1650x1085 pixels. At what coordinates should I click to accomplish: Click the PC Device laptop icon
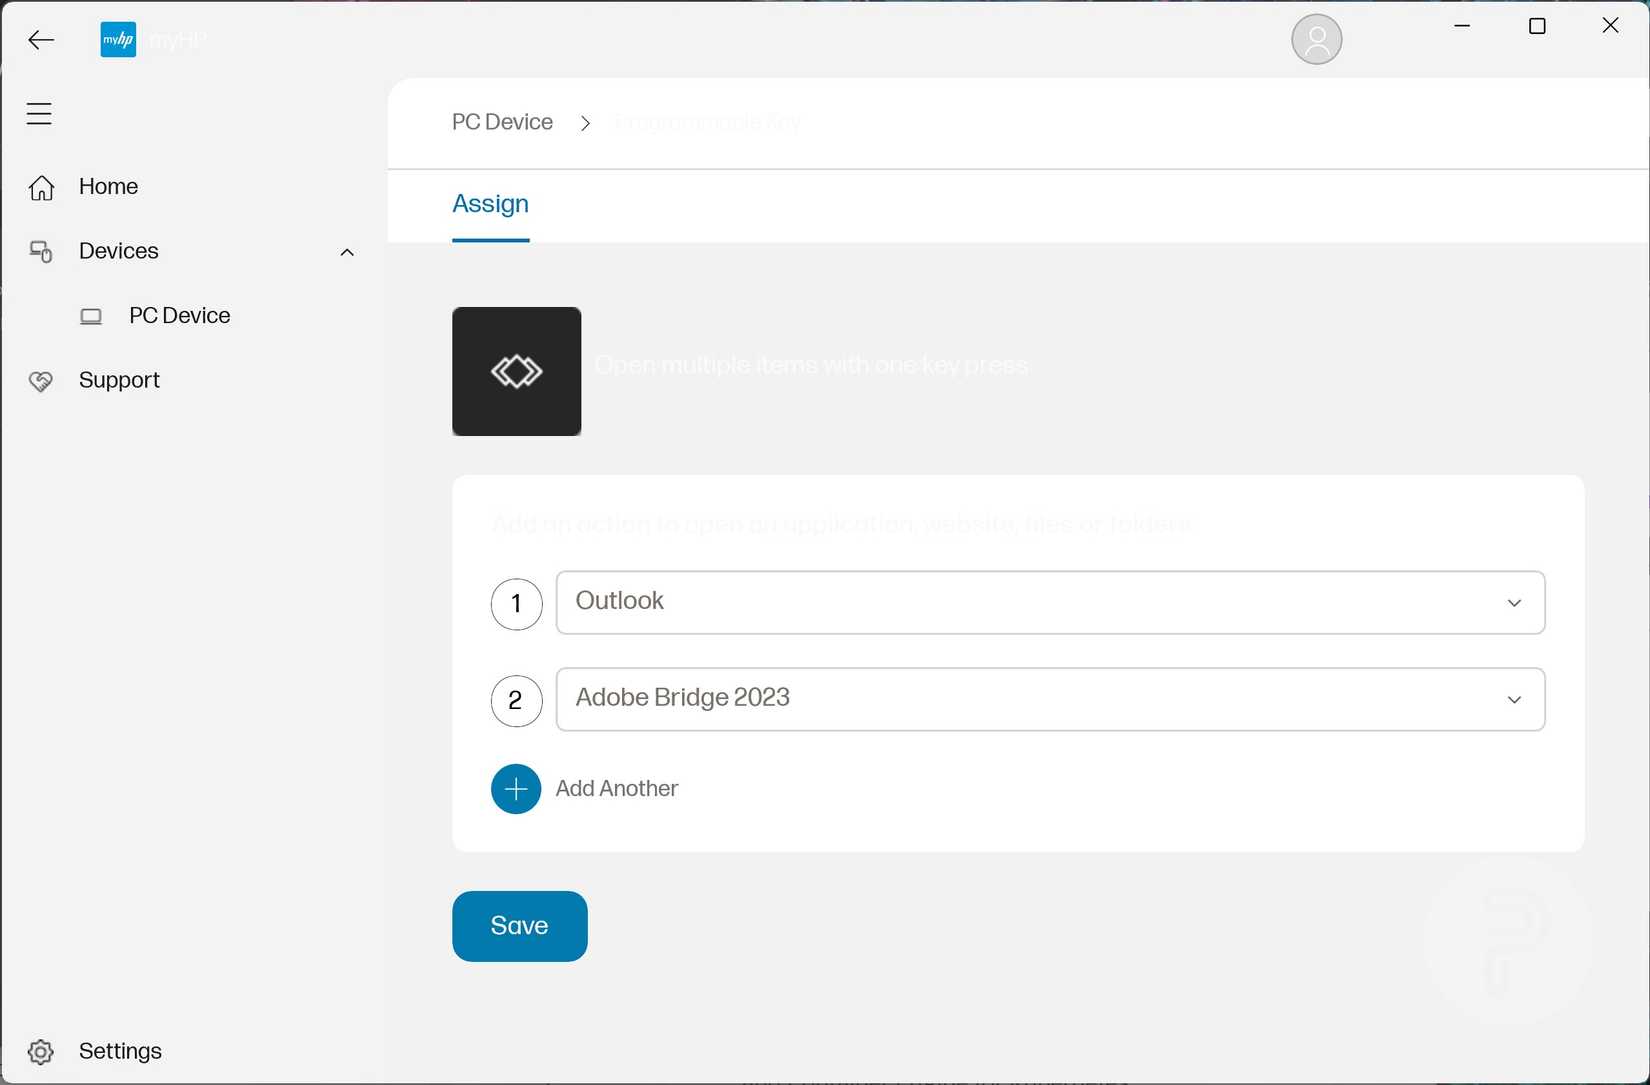click(x=91, y=317)
